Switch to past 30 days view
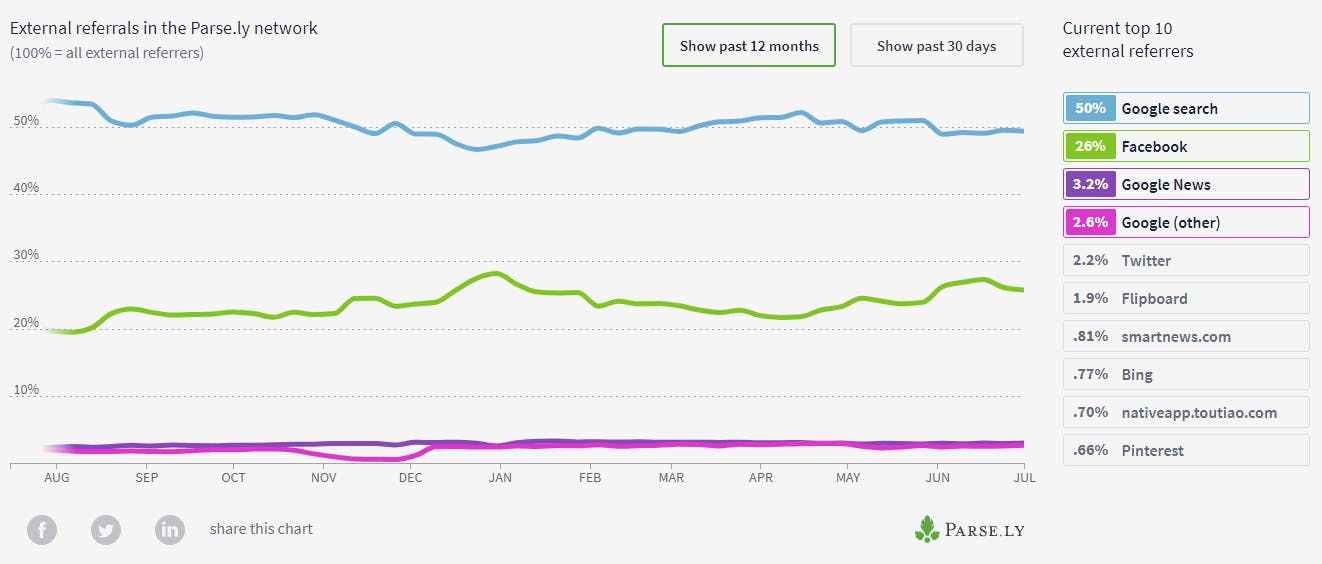Viewport: 1322px width, 564px height. (937, 45)
